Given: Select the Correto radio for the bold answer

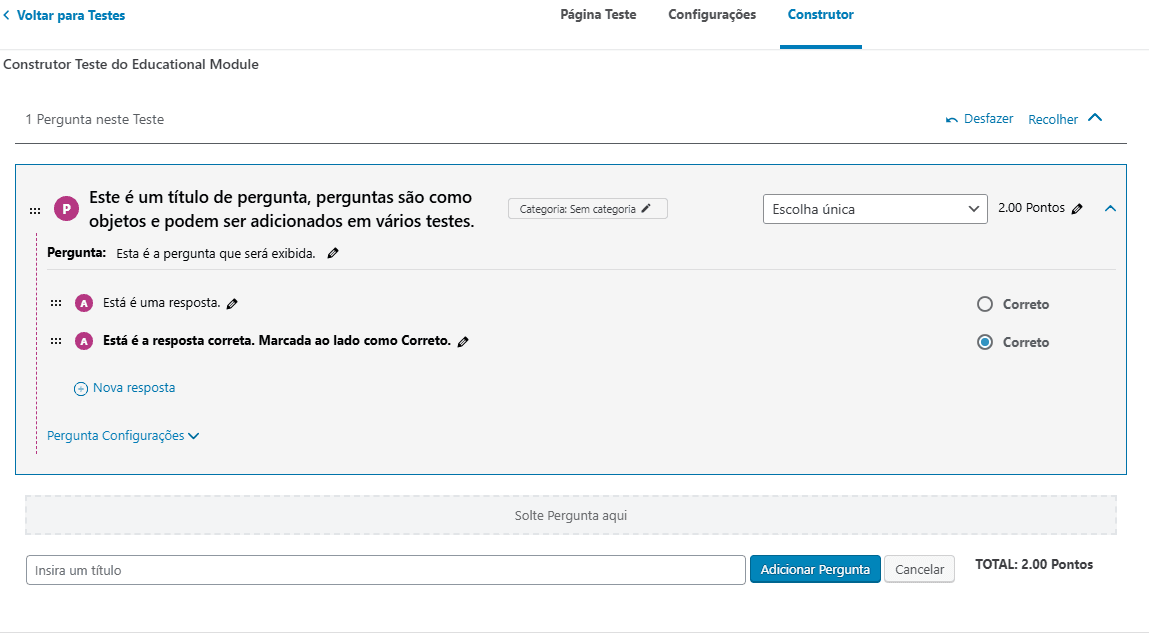Looking at the screenshot, I should coord(985,342).
